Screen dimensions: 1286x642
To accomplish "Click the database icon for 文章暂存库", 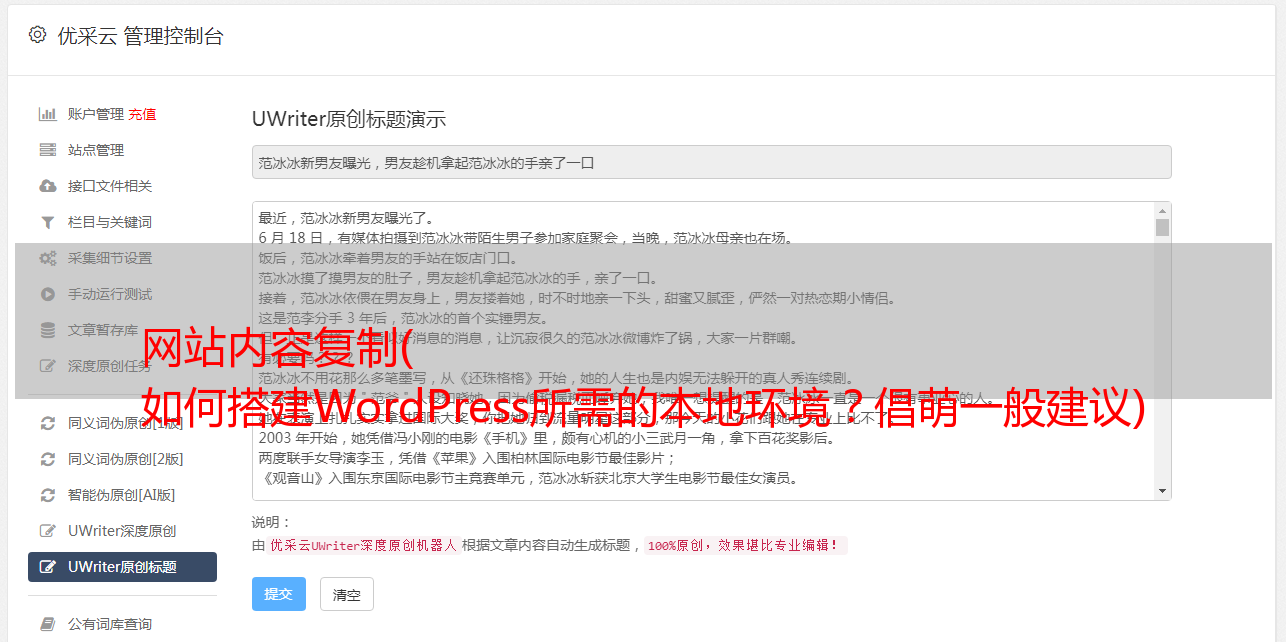I will point(47,330).
